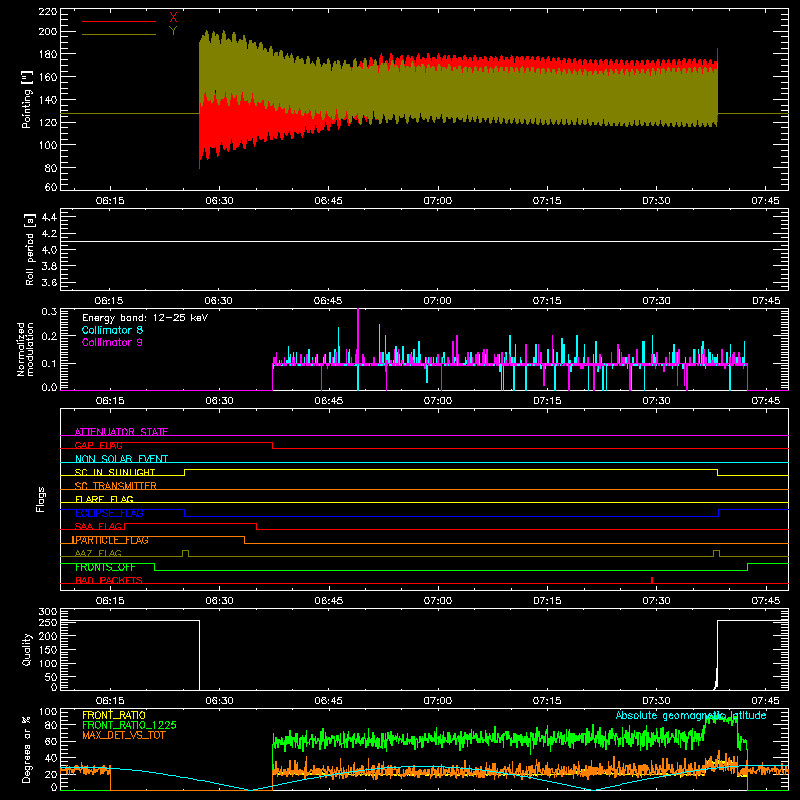Select the PARTICLE_FLAG label
Screen dimensions: 800x800
pos(112,540)
